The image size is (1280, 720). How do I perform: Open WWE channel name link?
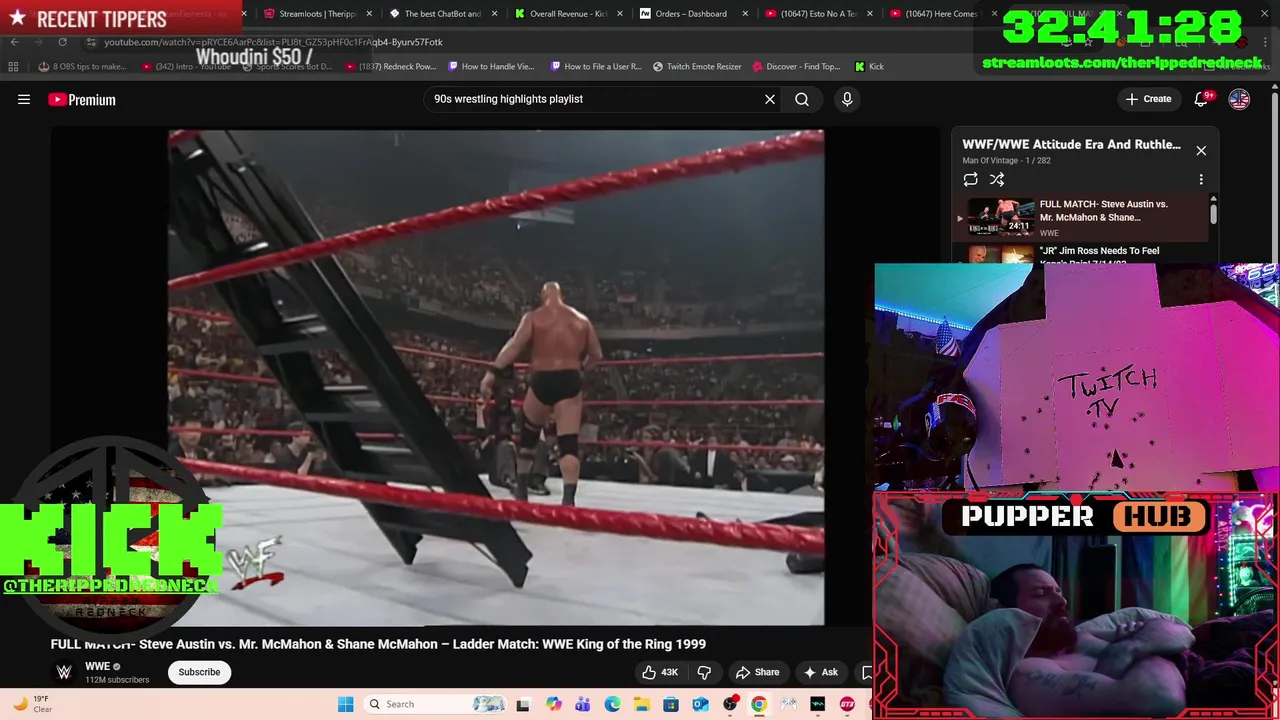pos(97,666)
